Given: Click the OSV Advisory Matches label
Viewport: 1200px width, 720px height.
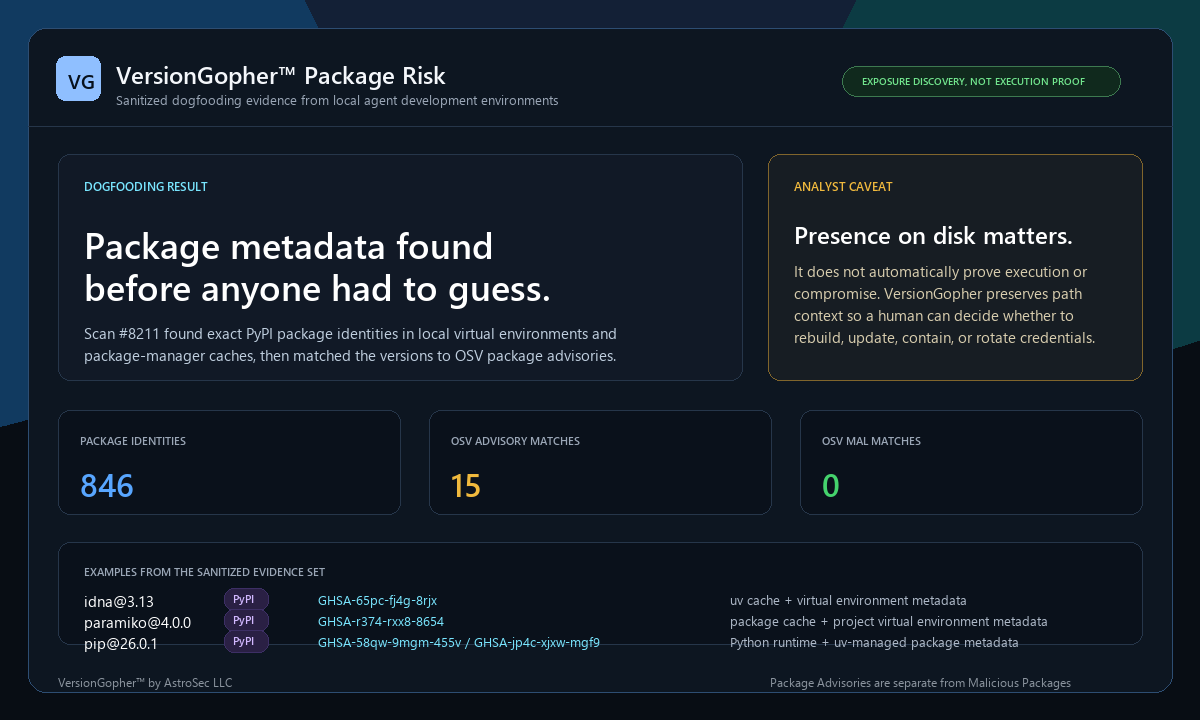Looking at the screenshot, I should tap(515, 441).
